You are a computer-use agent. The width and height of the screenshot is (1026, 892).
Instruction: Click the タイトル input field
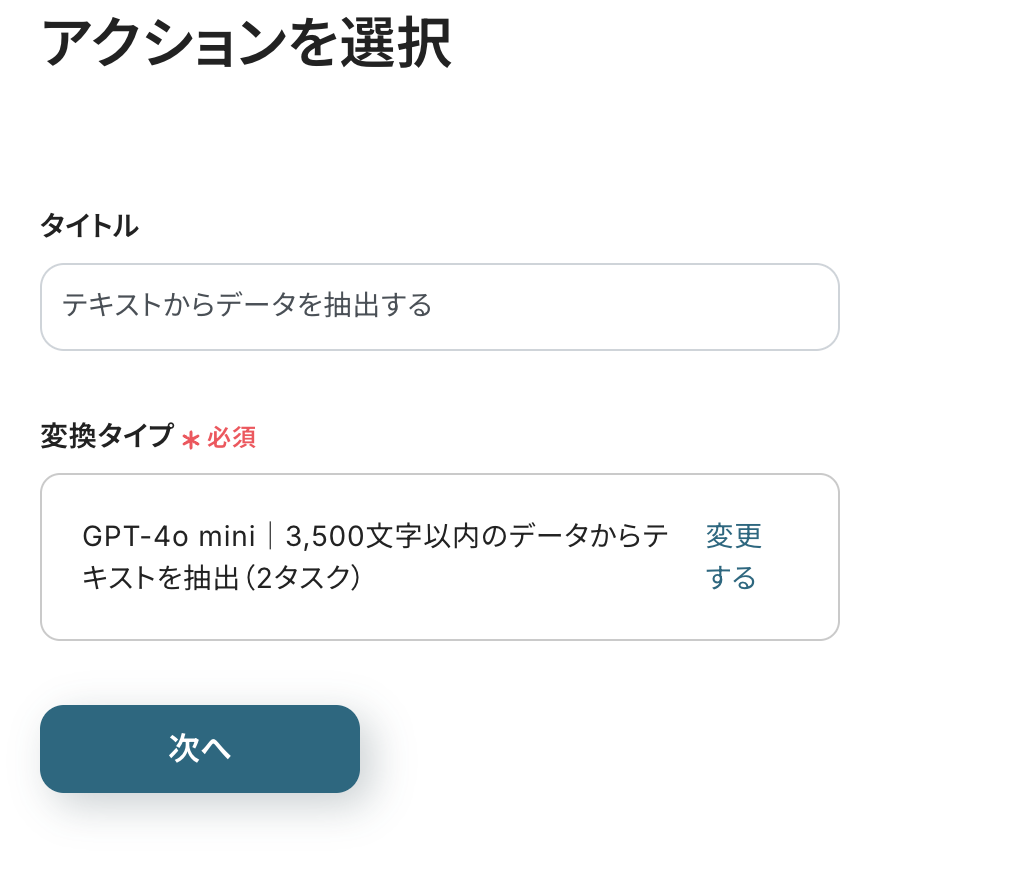point(439,307)
